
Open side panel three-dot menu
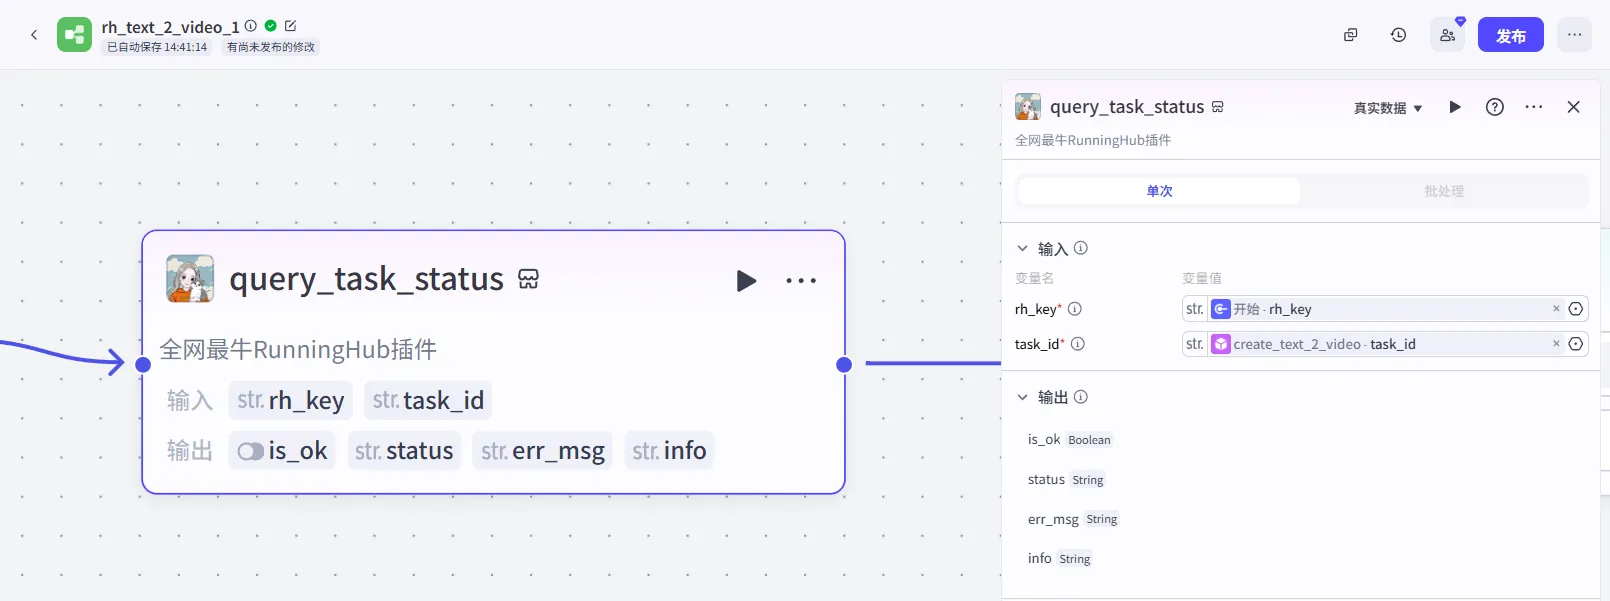(1534, 107)
